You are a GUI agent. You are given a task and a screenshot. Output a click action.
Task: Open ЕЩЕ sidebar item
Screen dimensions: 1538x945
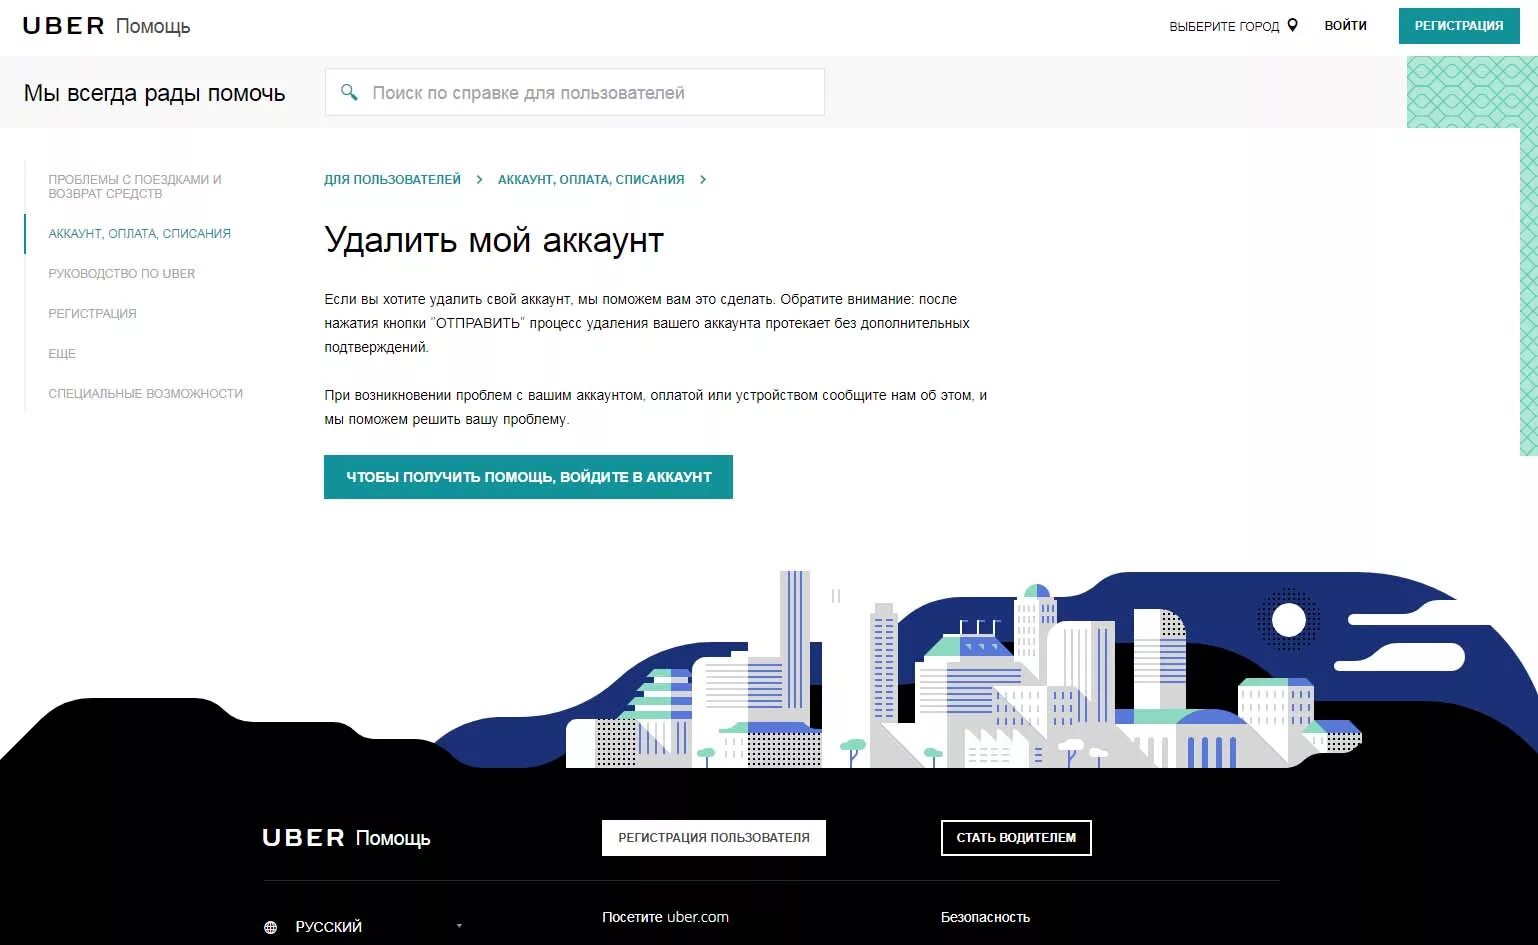[62, 353]
